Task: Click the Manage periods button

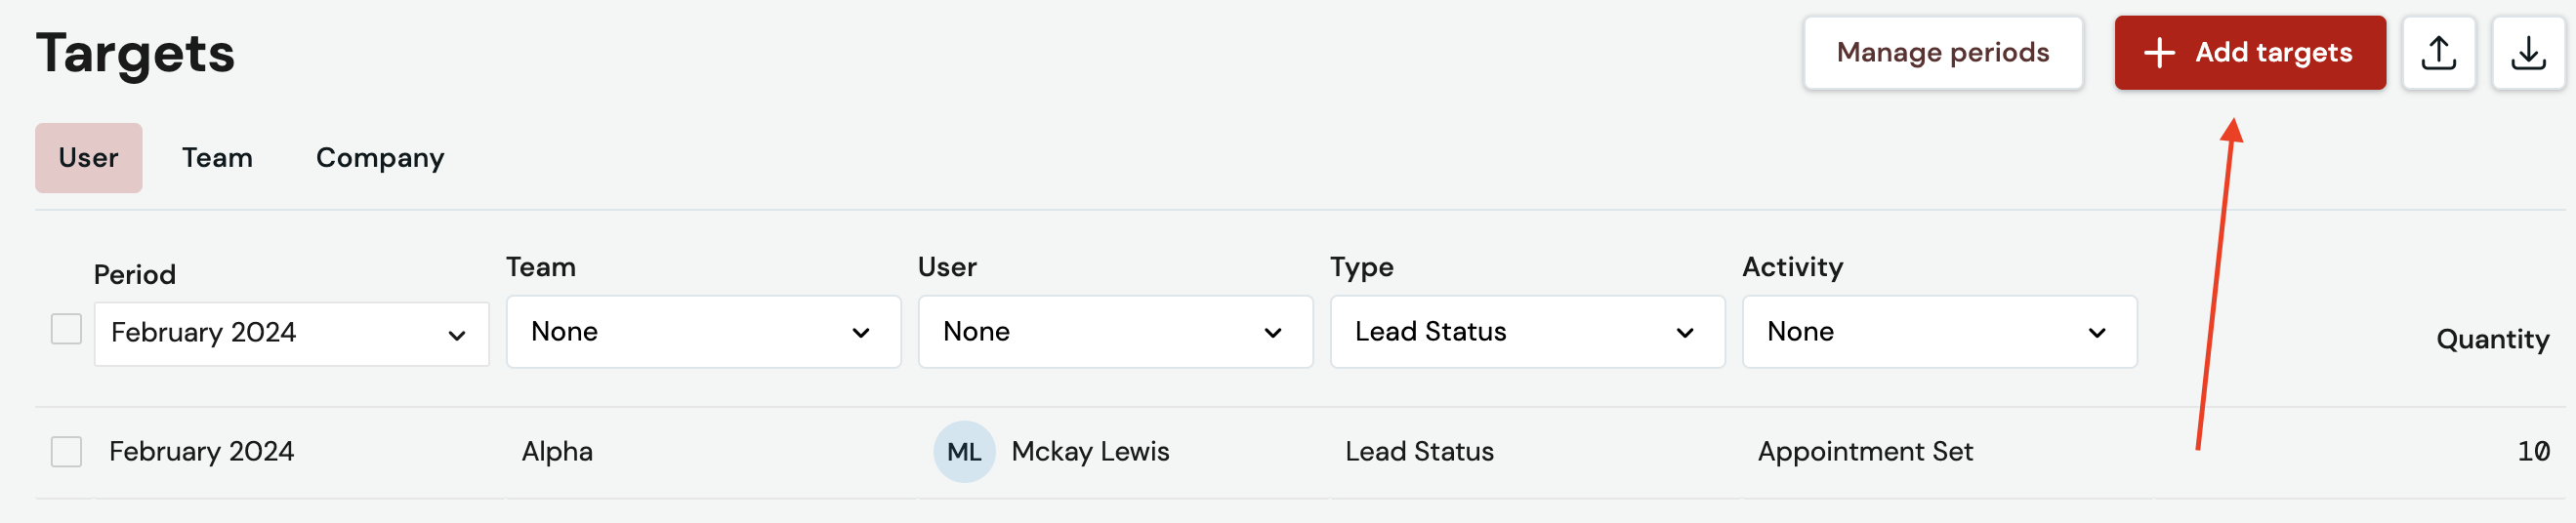Action: (x=1943, y=53)
